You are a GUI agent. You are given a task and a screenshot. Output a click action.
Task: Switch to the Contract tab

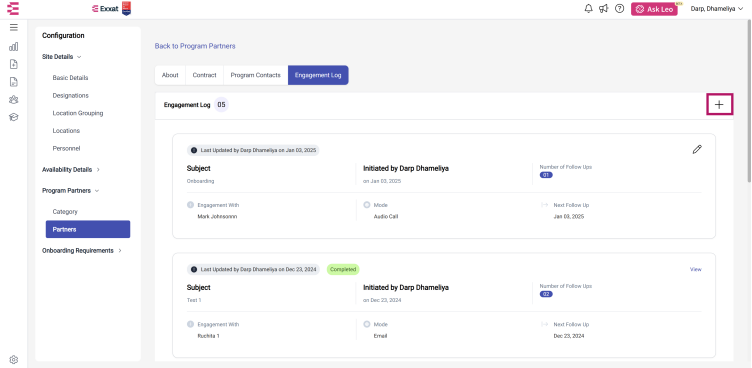(204, 75)
